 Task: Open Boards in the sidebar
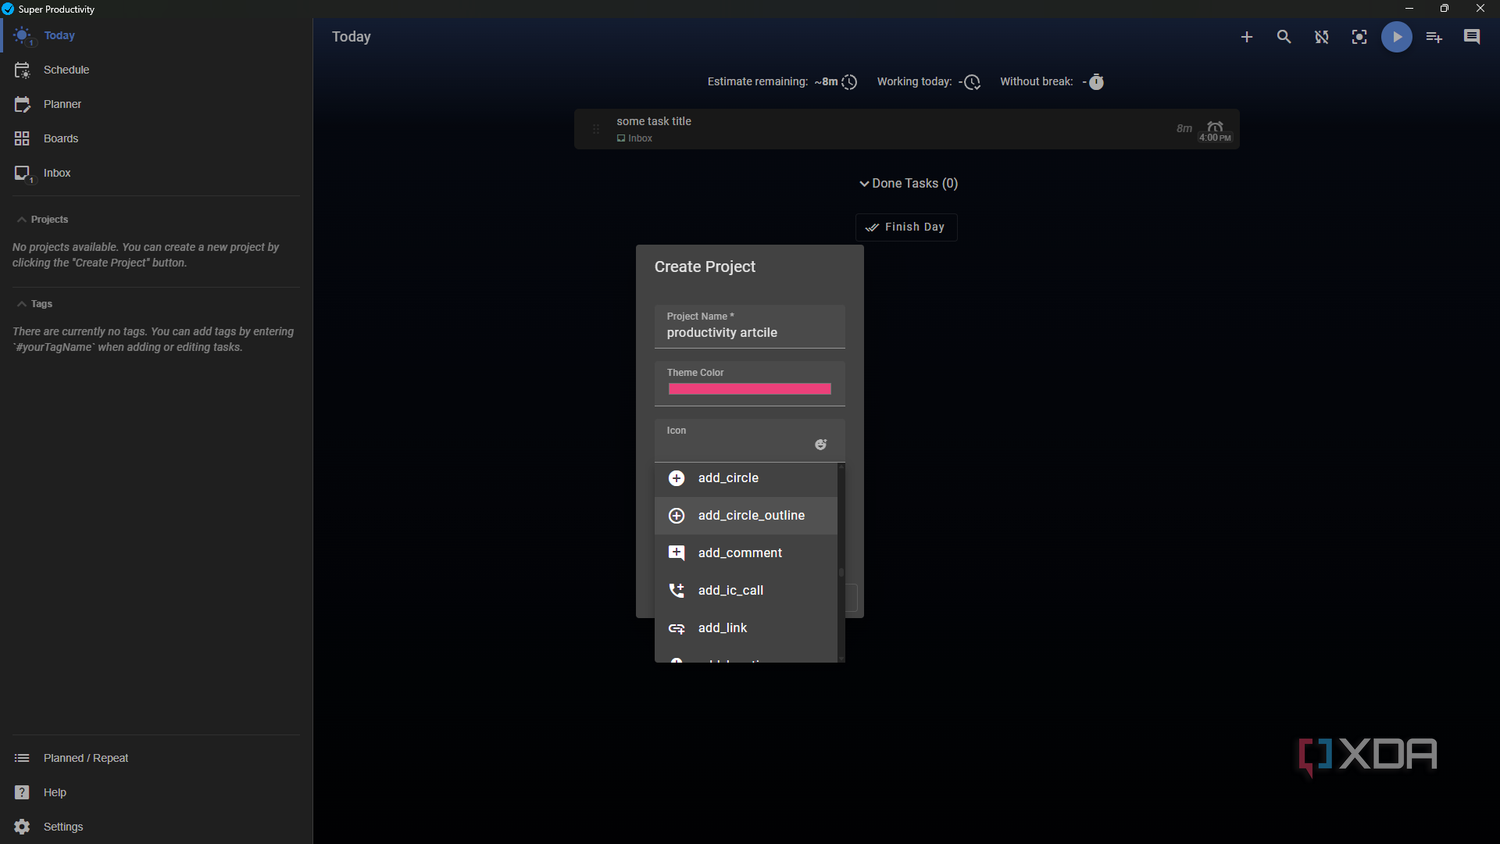[x=156, y=139]
